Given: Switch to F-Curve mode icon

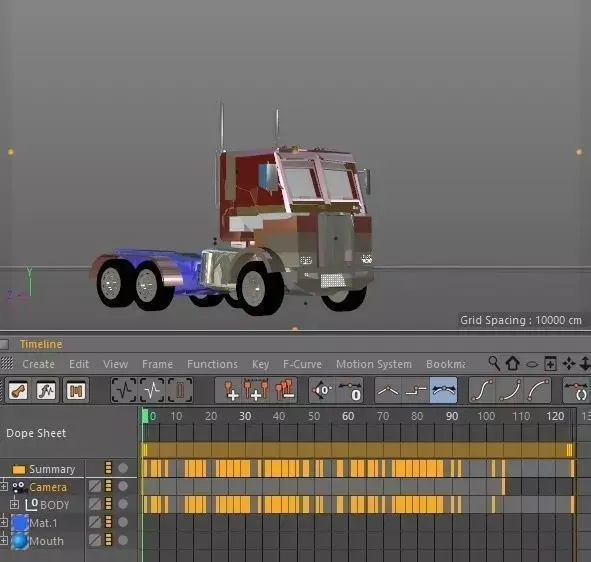Looking at the screenshot, I should pyautogui.click(x=47, y=390).
